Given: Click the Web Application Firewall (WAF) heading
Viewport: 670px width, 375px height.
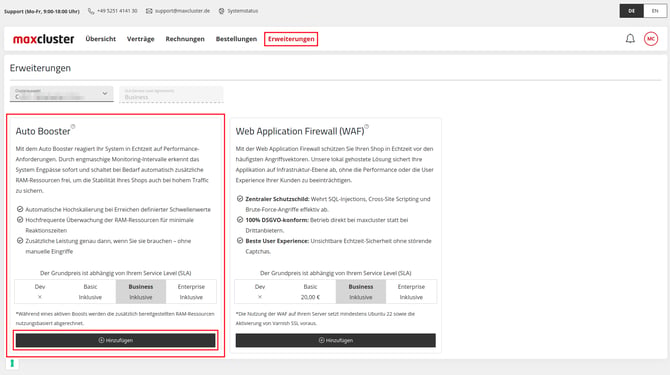Looking at the screenshot, I should [300, 132].
